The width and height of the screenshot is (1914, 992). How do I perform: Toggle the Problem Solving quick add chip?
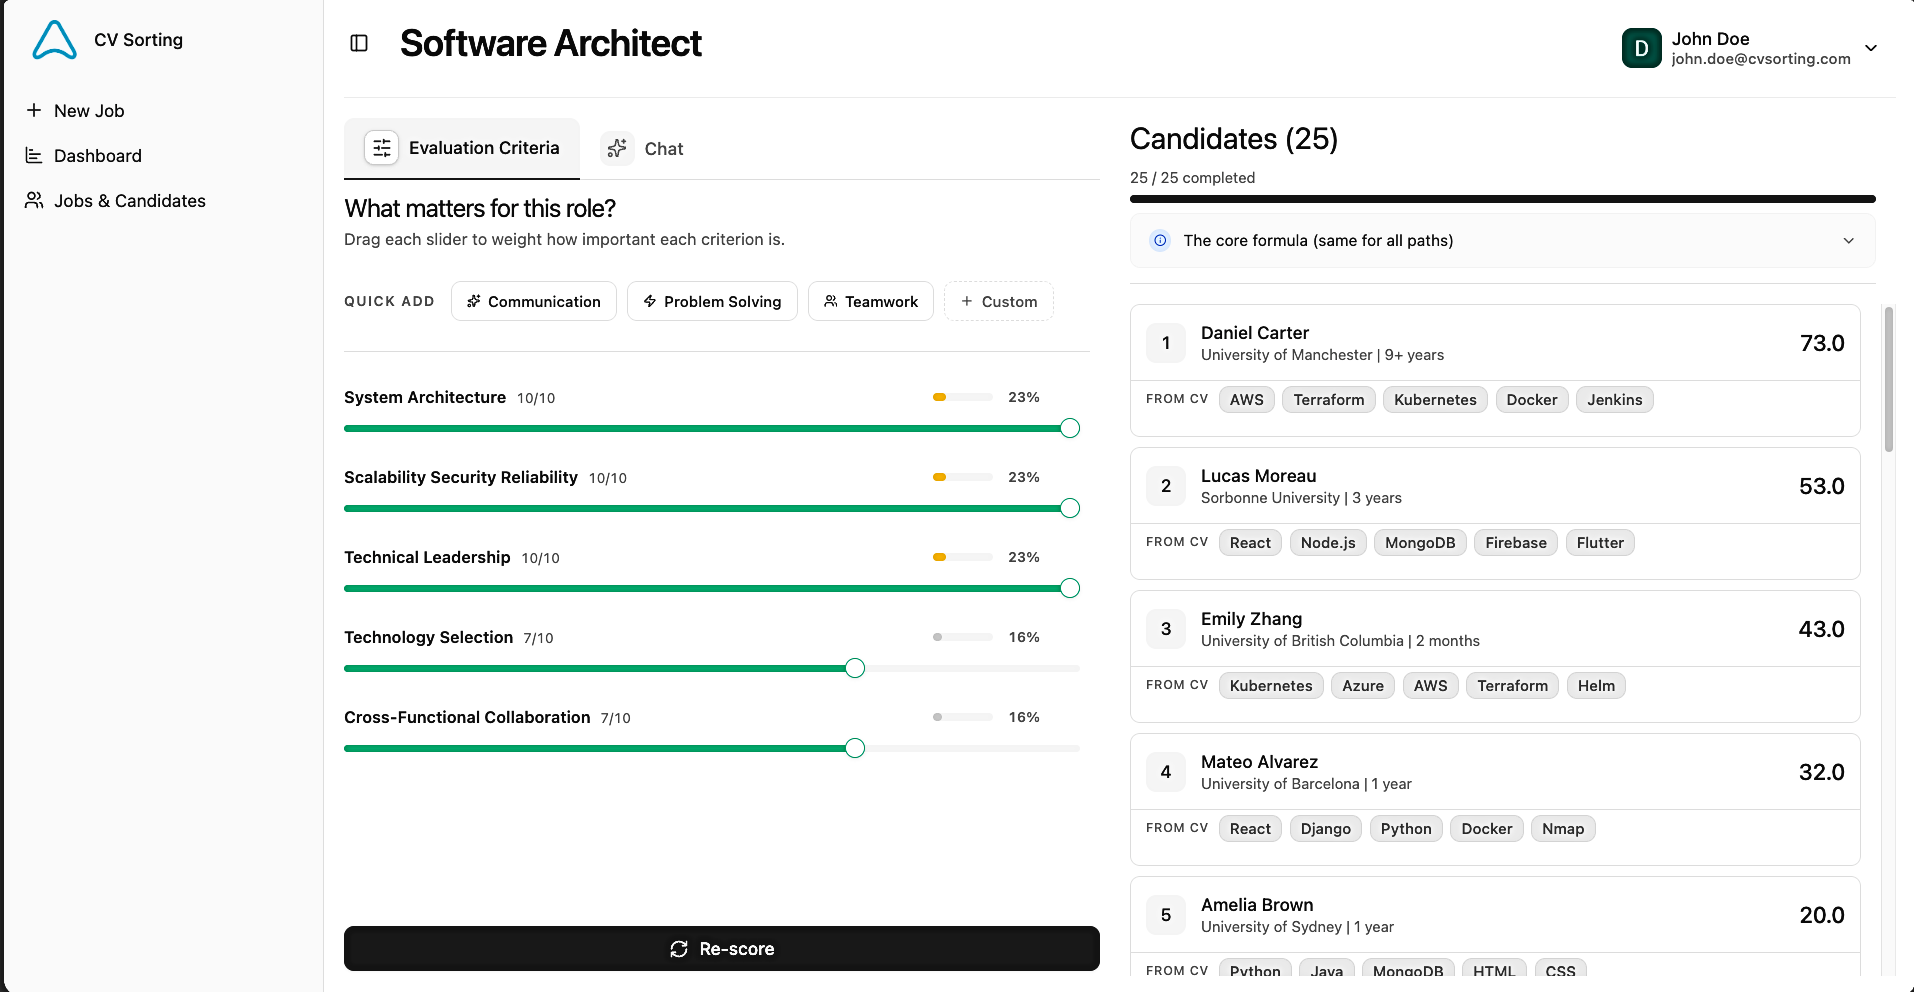pos(712,301)
